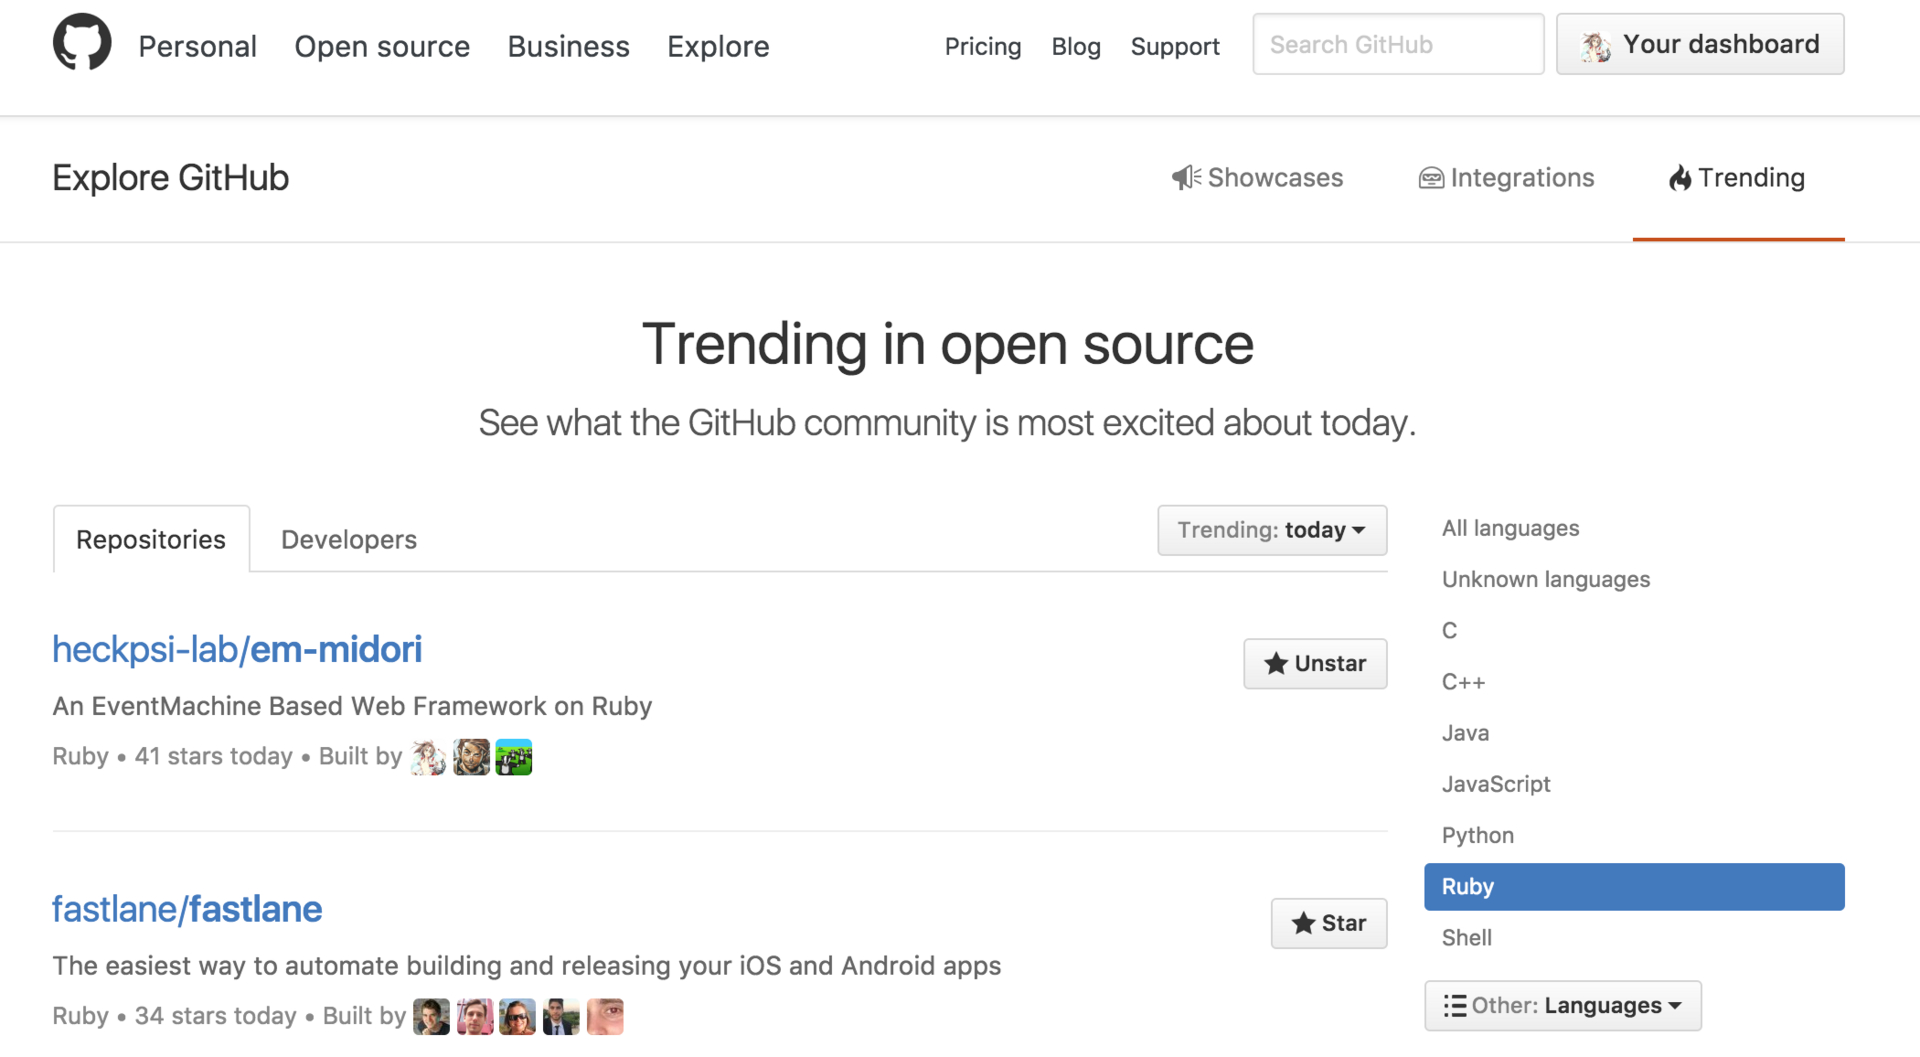
Task: Filter trending by Python
Action: tap(1477, 835)
